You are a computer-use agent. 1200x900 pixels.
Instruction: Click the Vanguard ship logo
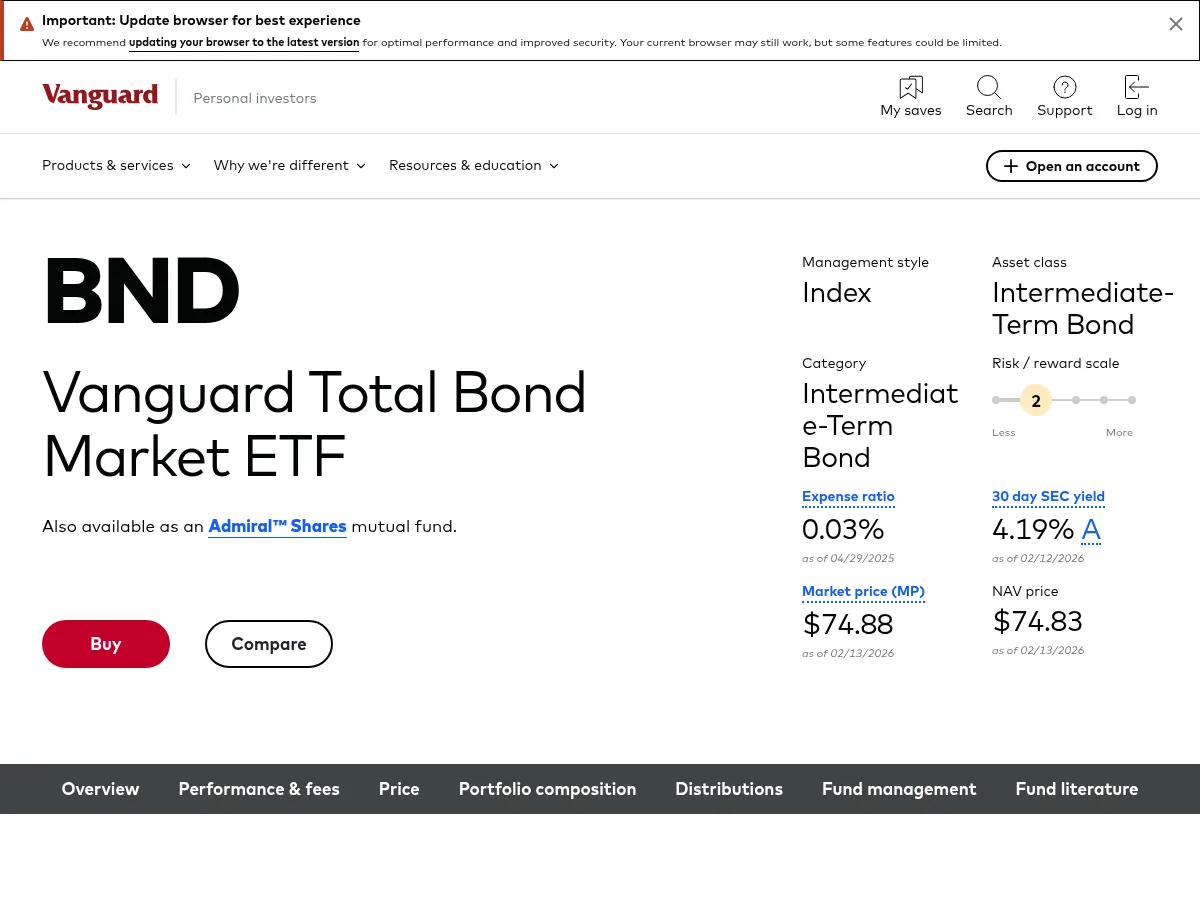[x=100, y=96]
